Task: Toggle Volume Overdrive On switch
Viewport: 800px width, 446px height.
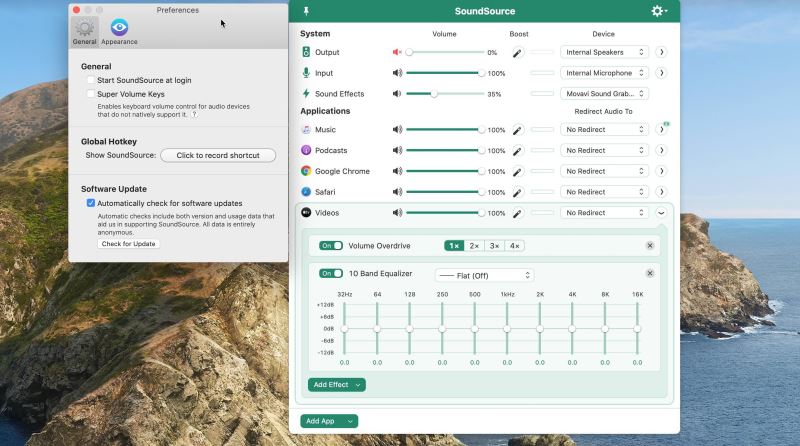Action: click(x=331, y=245)
